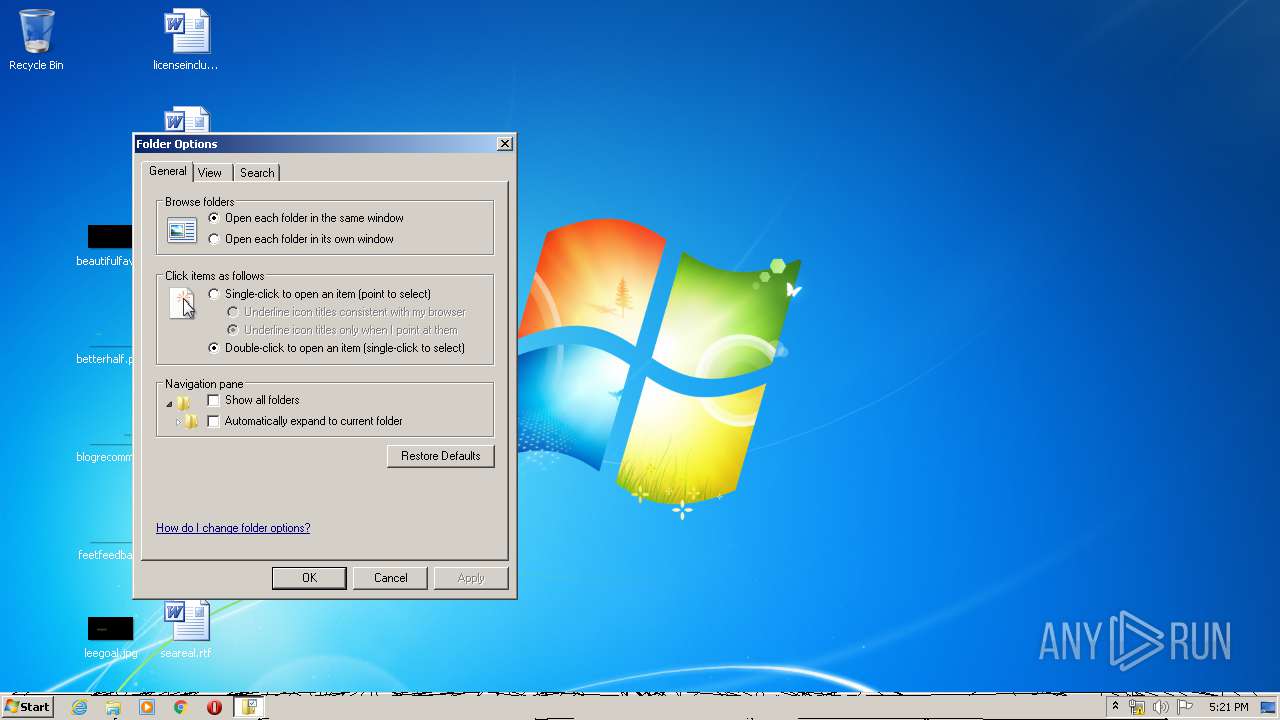Select Open each folder in same window
The height and width of the screenshot is (720, 1280).
point(306,218)
